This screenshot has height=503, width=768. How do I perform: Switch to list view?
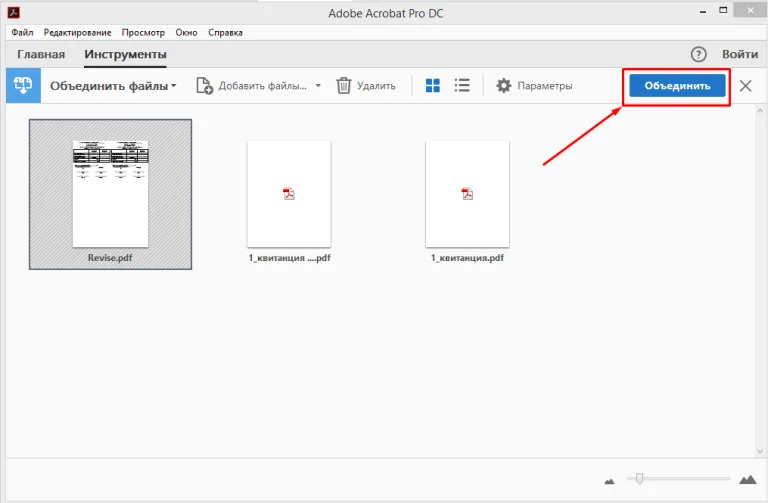tap(462, 86)
